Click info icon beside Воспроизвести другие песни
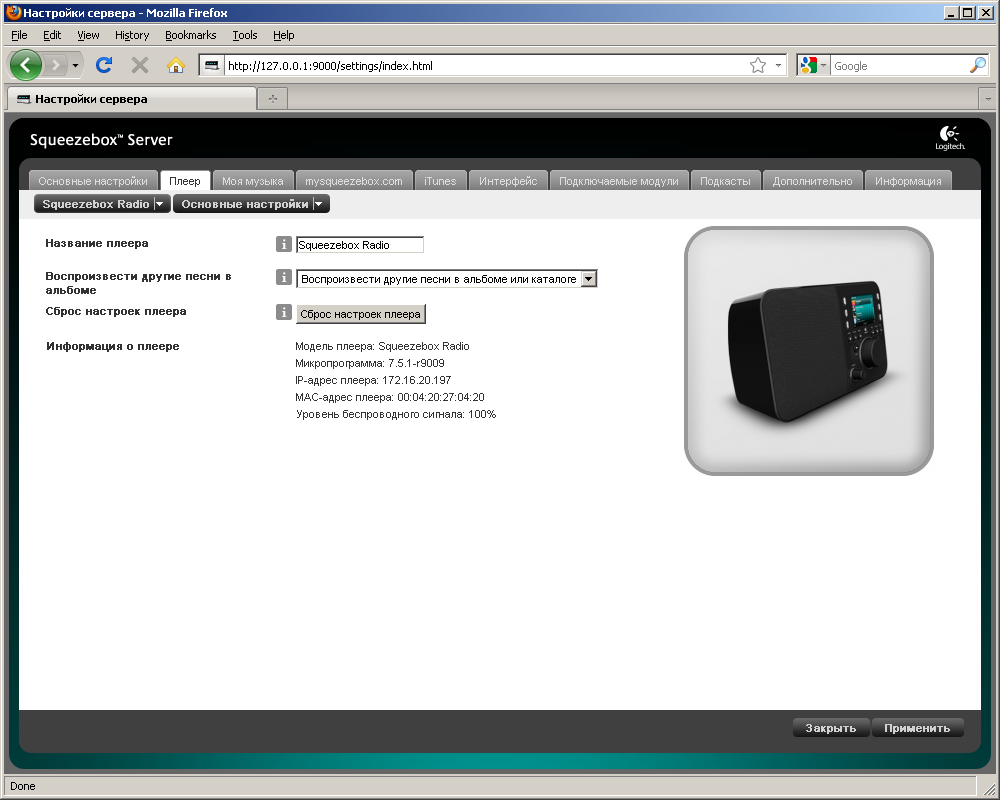Screen dimensions: 1000x800 (x=284, y=277)
